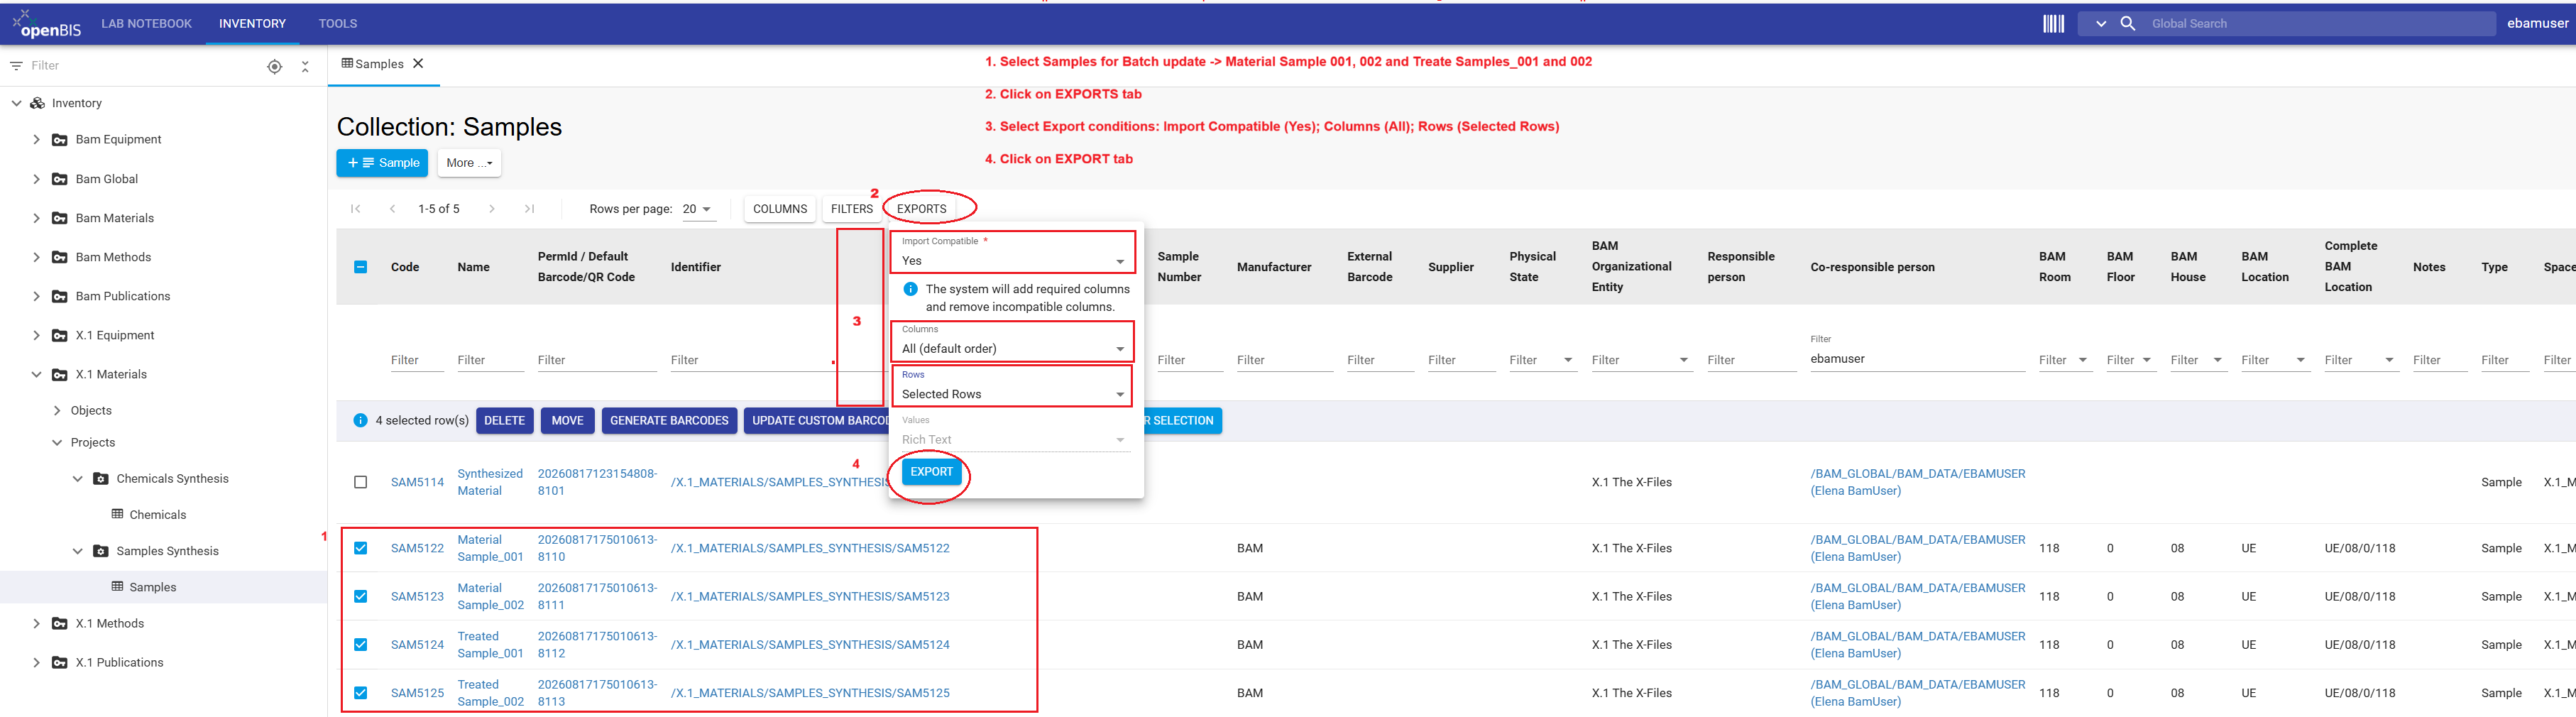Click the Bam Global folder icon
The height and width of the screenshot is (717, 2576).
pos(60,179)
